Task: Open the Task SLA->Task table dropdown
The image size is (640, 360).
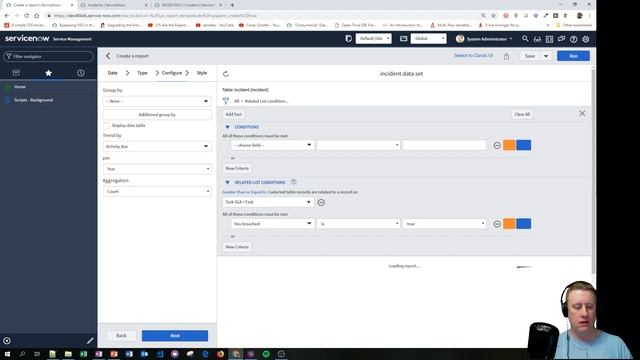Action: pyautogui.click(x=268, y=202)
